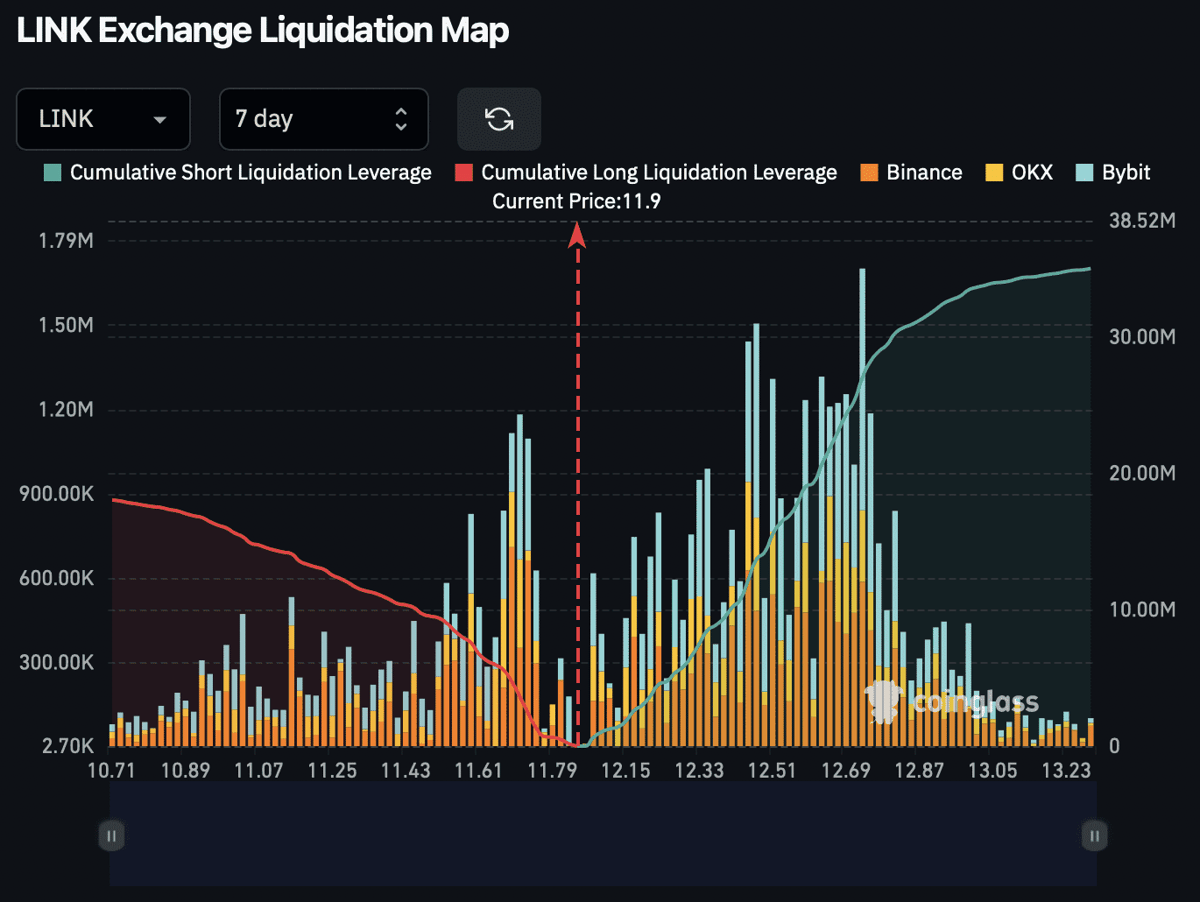The height and width of the screenshot is (902, 1200).
Task: Toggle the Bybit teal legend swatch
Action: pyautogui.click(x=1084, y=172)
